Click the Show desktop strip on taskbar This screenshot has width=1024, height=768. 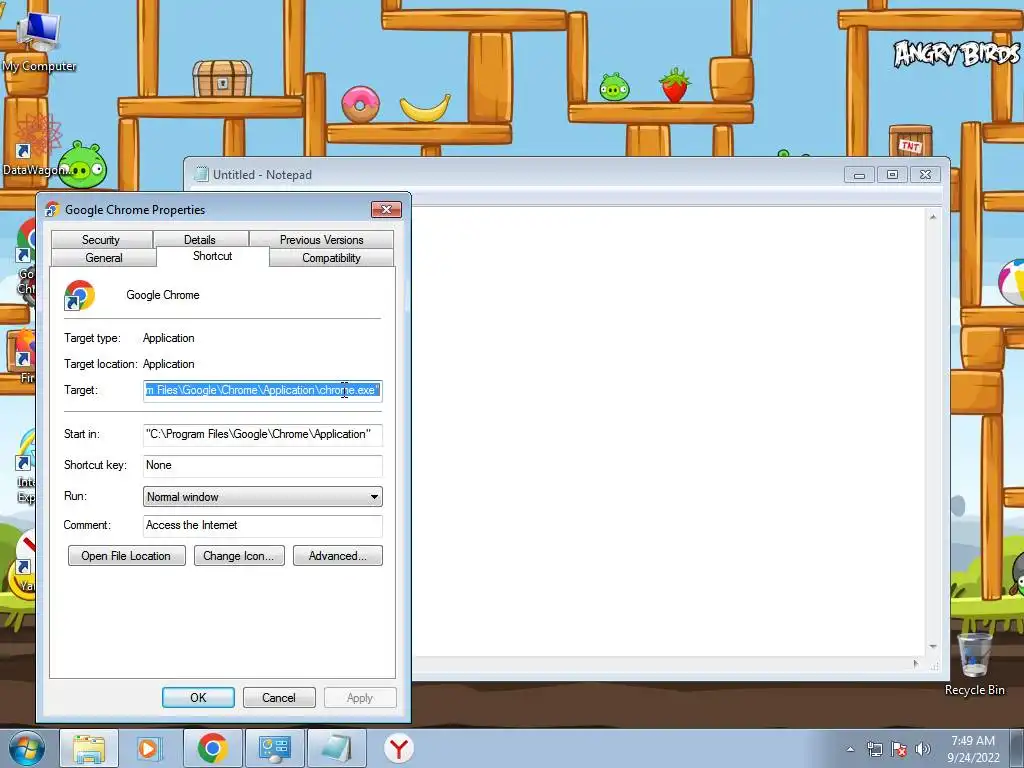pyautogui.click(x=1017, y=748)
